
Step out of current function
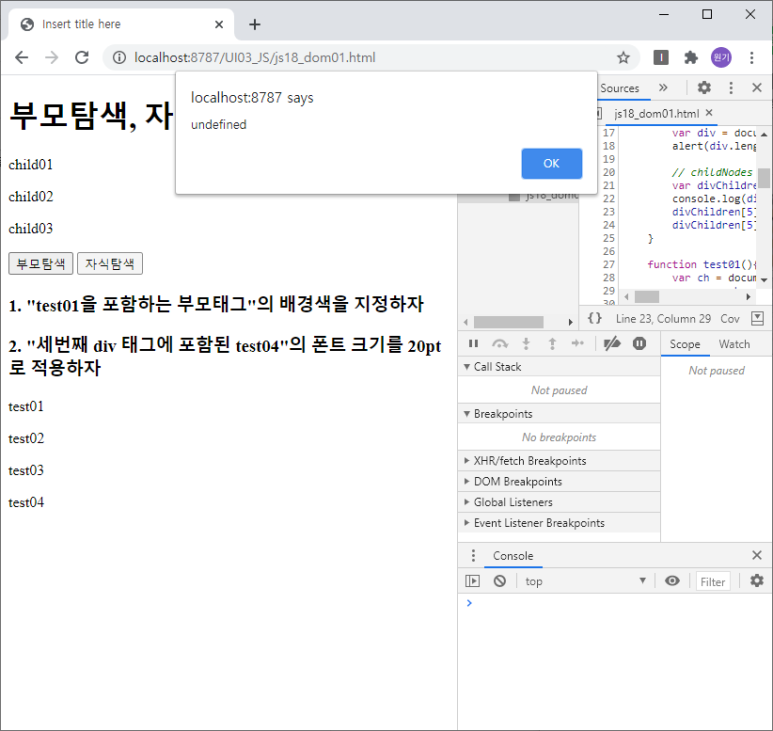coord(552,344)
